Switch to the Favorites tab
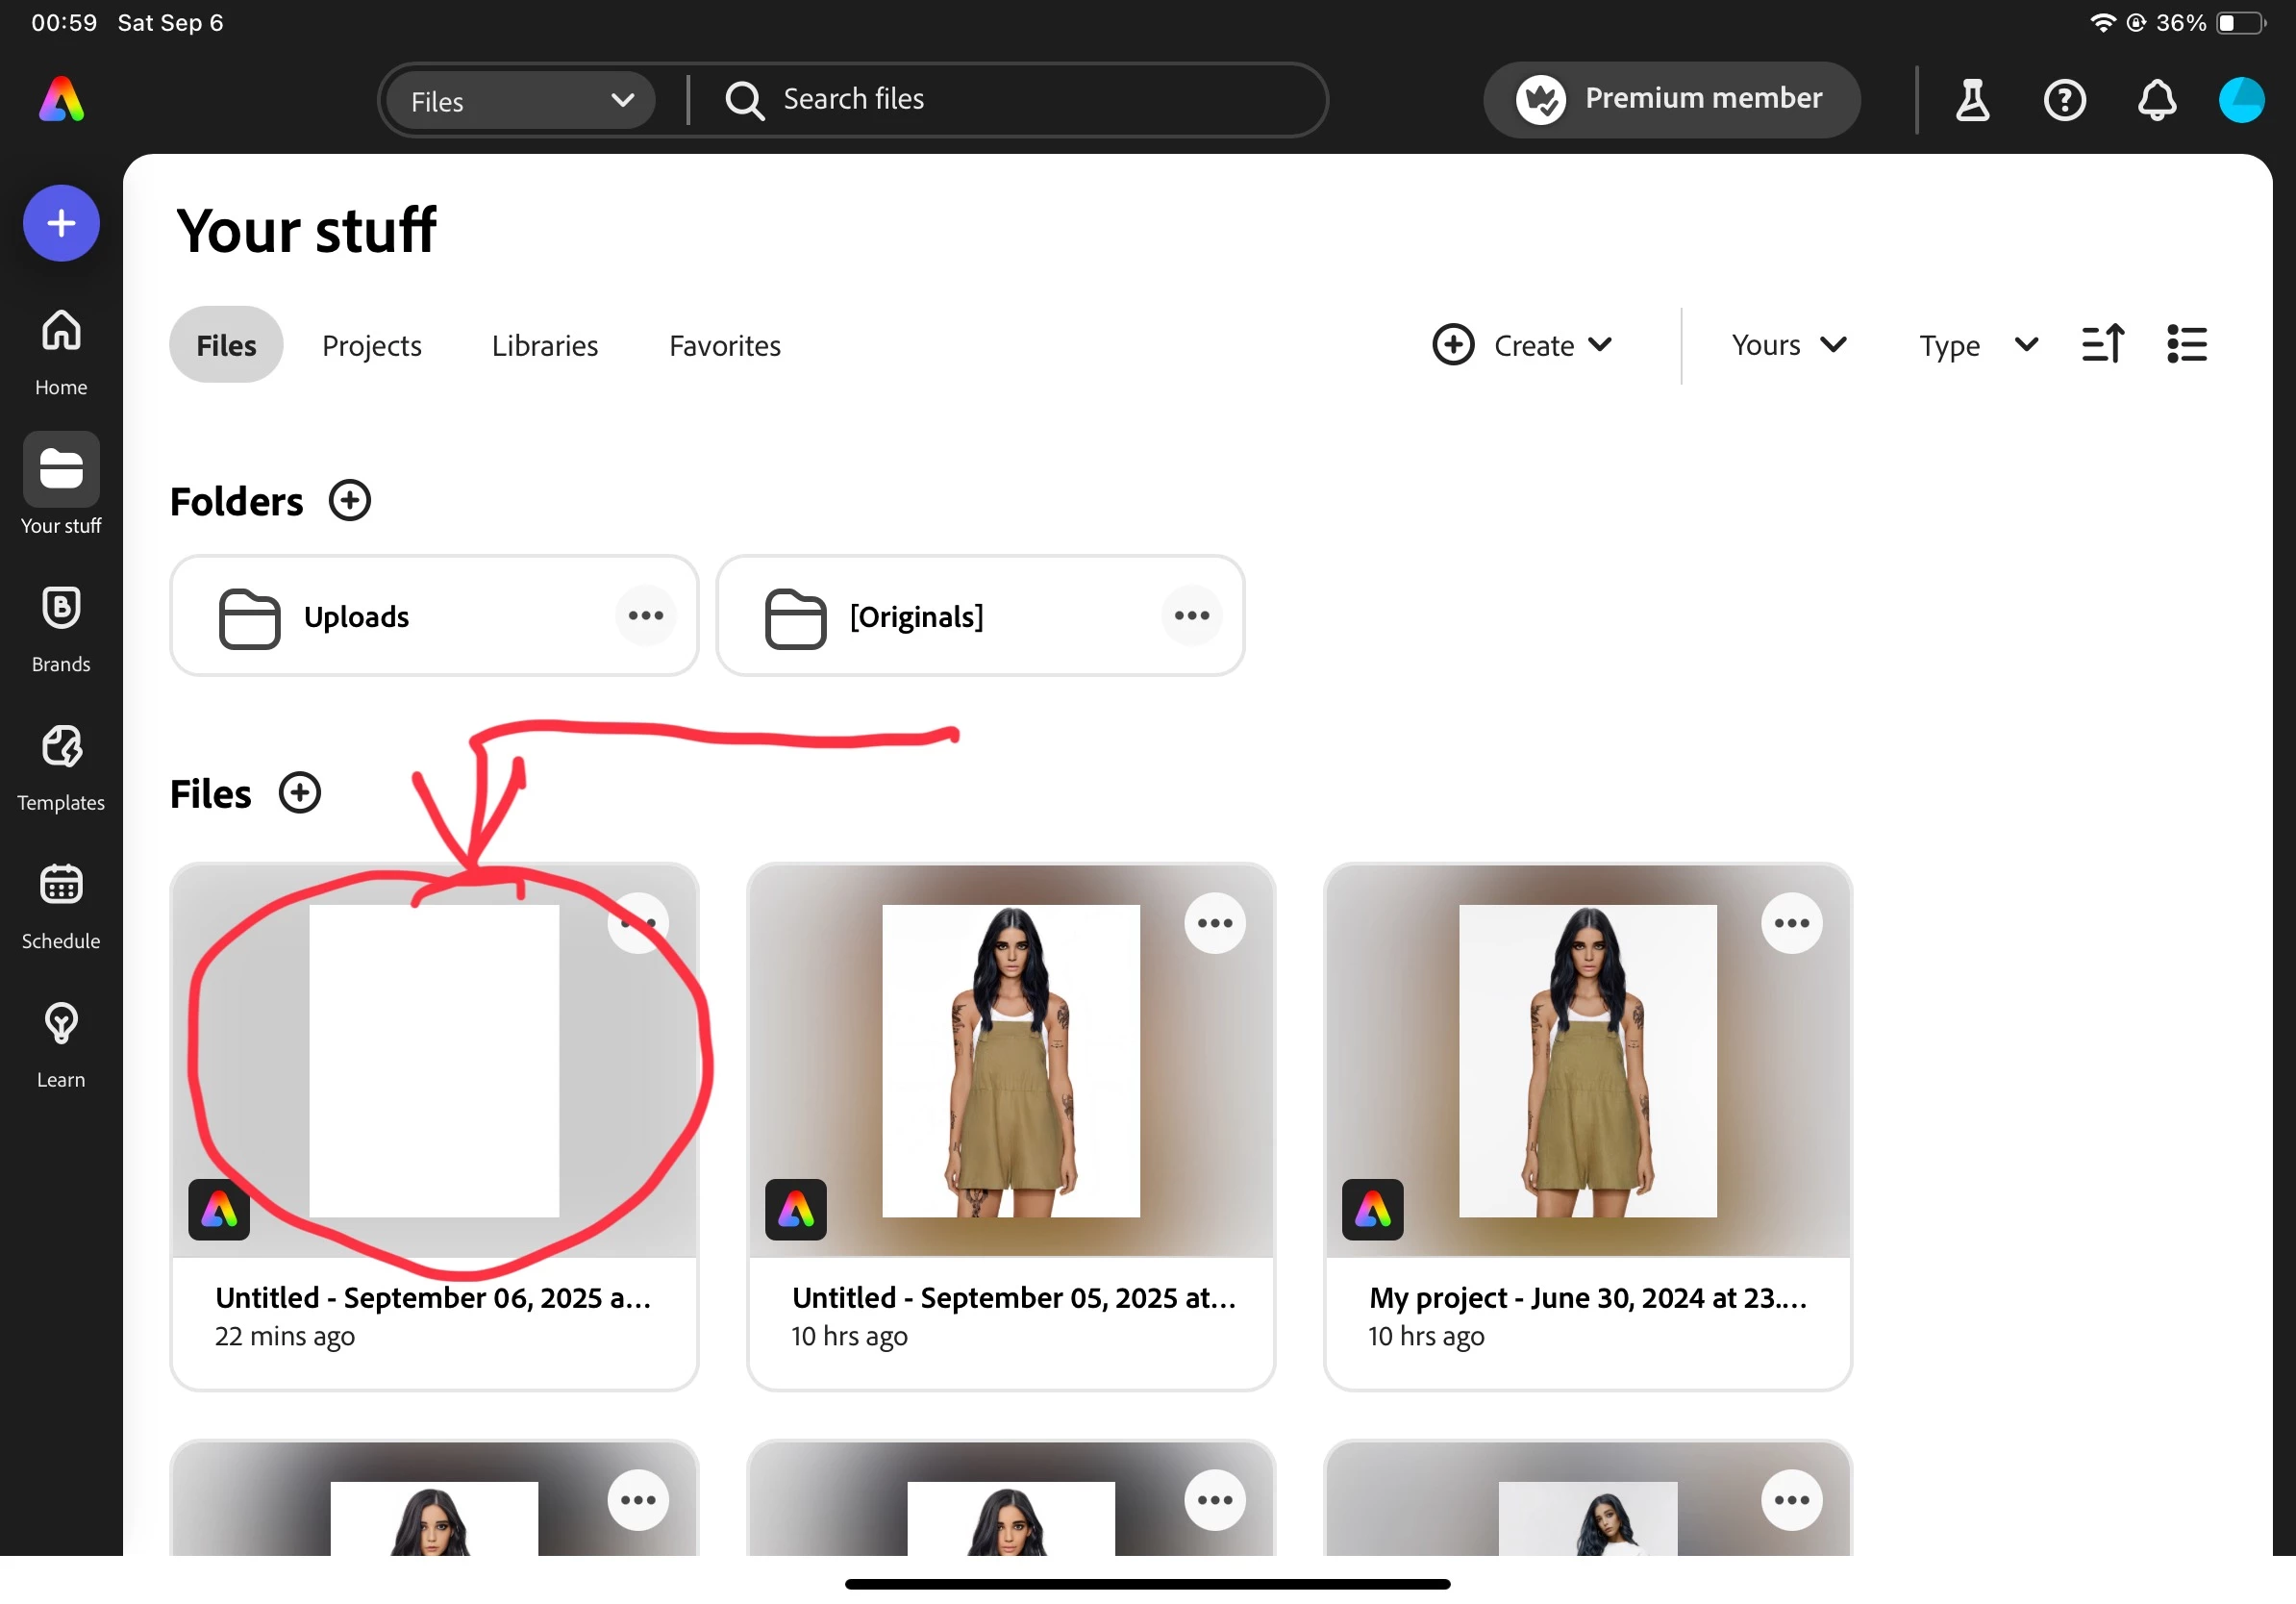The image size is (2296, 1604). pos(724,346)
